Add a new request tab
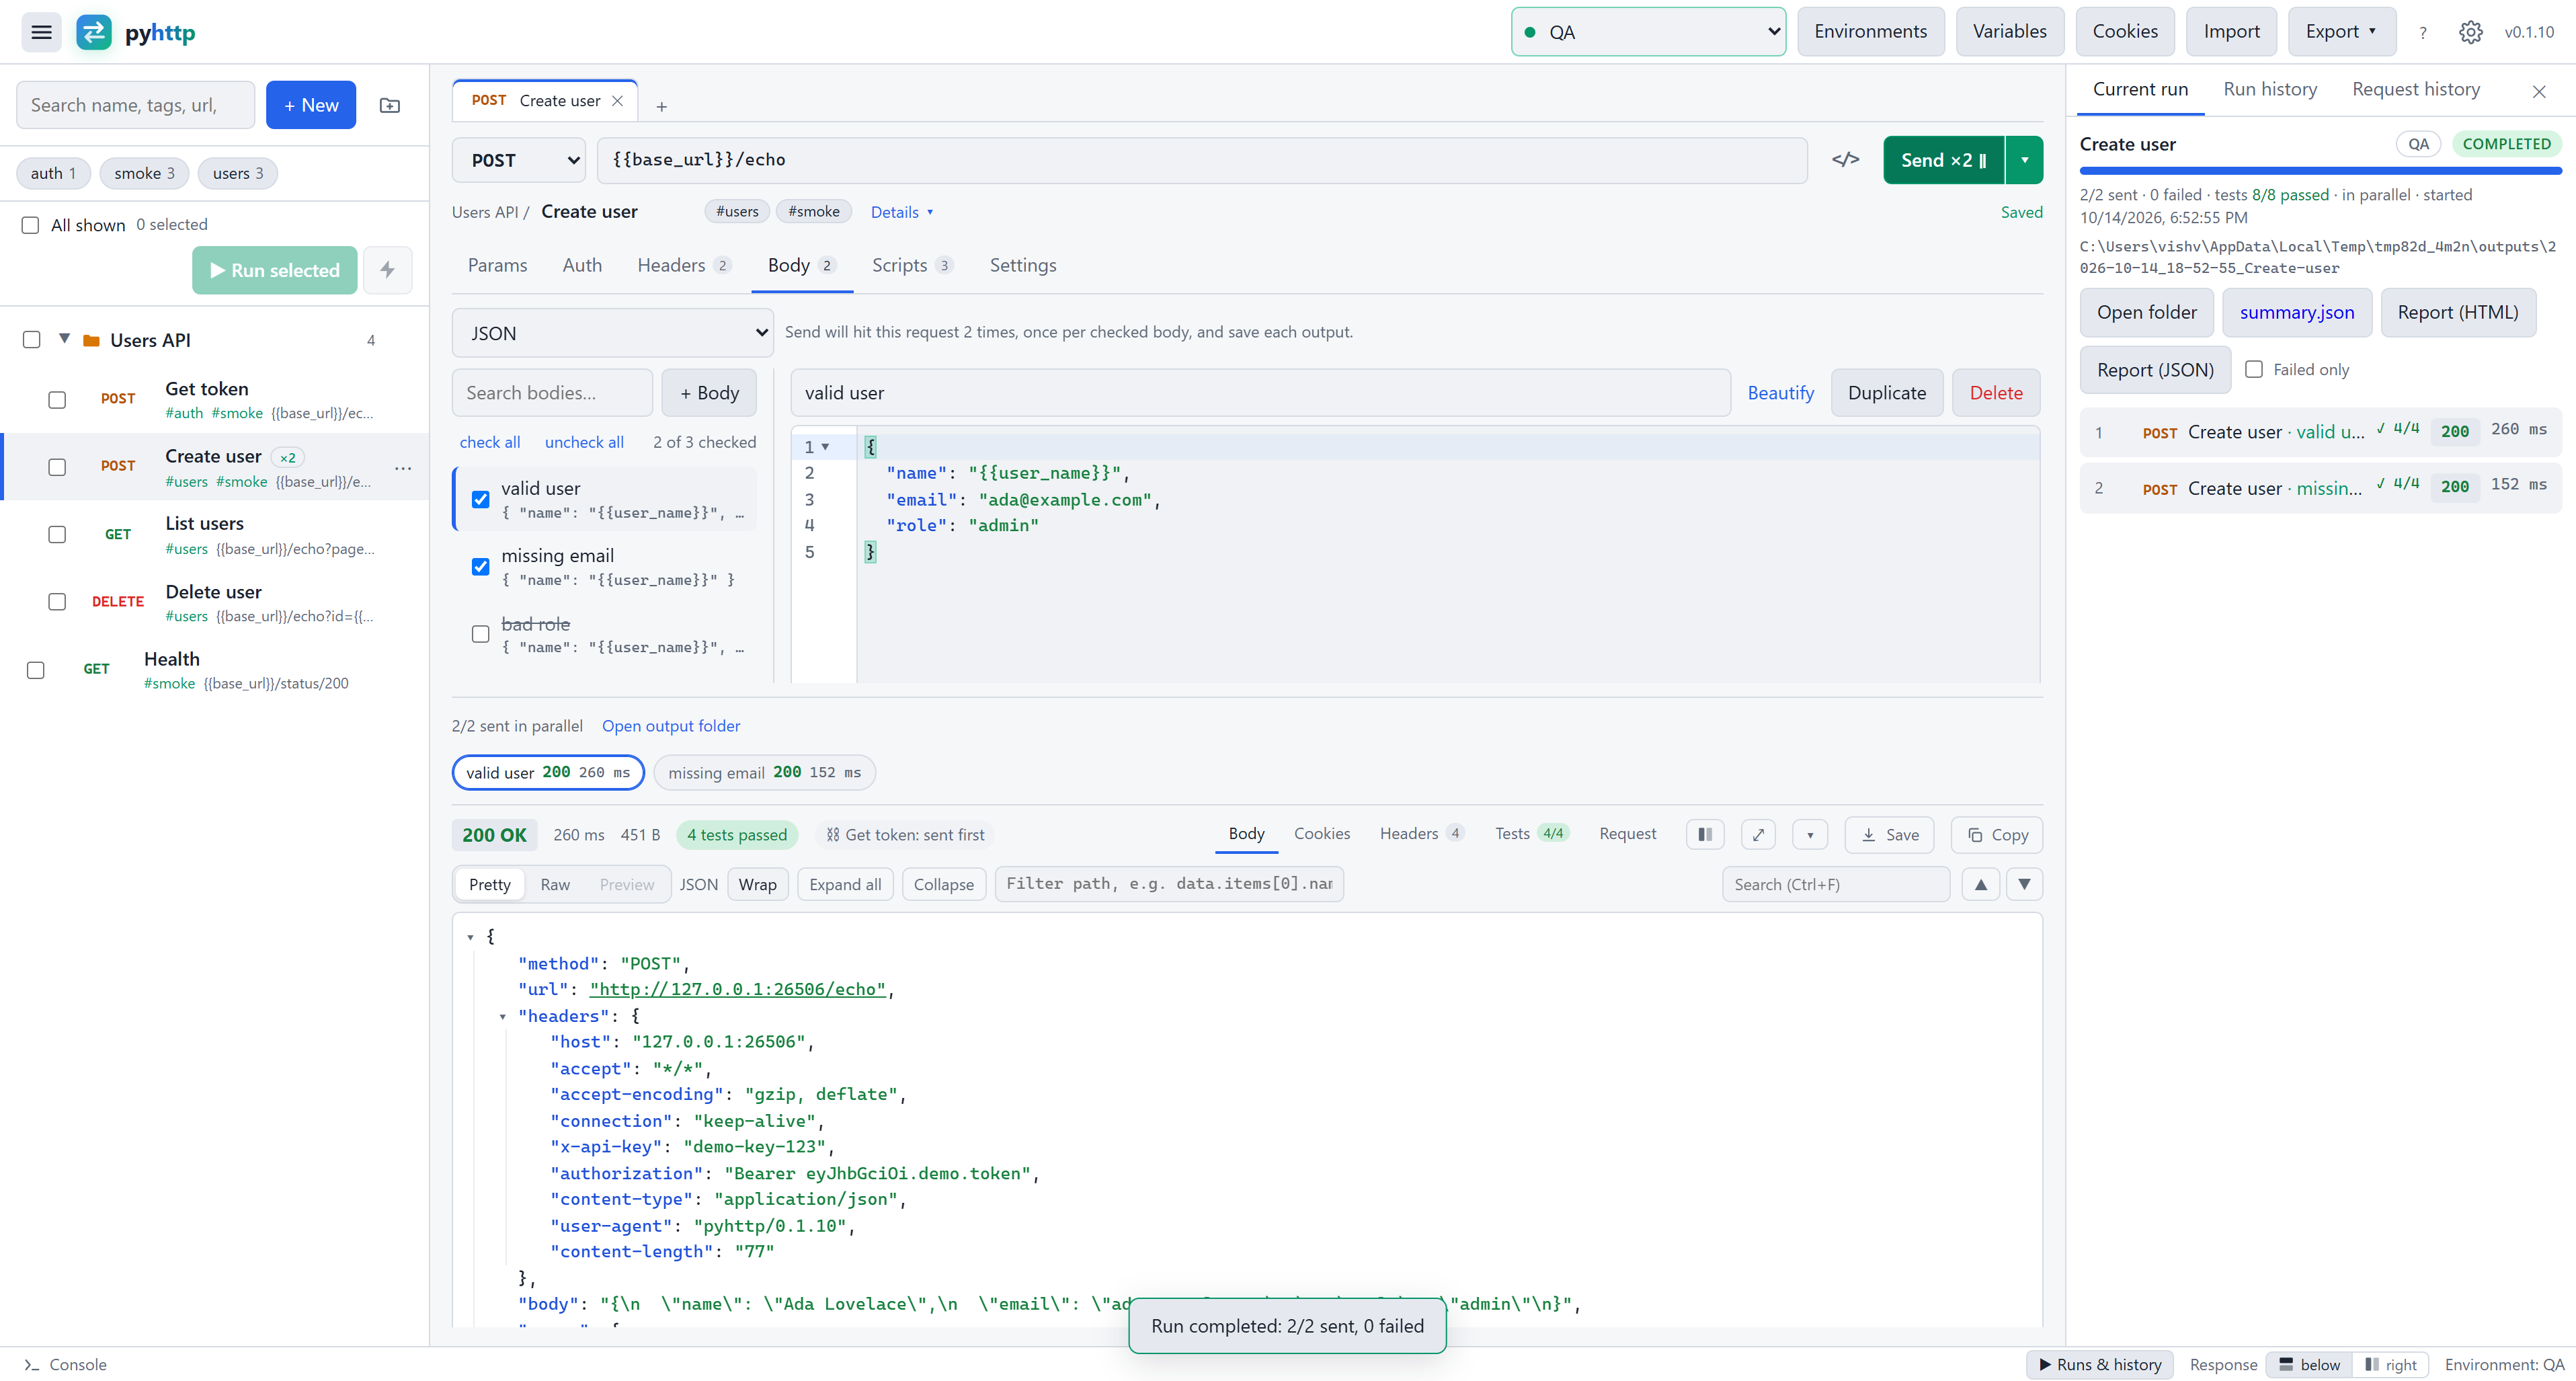This screenshot has height=1381, width=2576. point(661,106)
